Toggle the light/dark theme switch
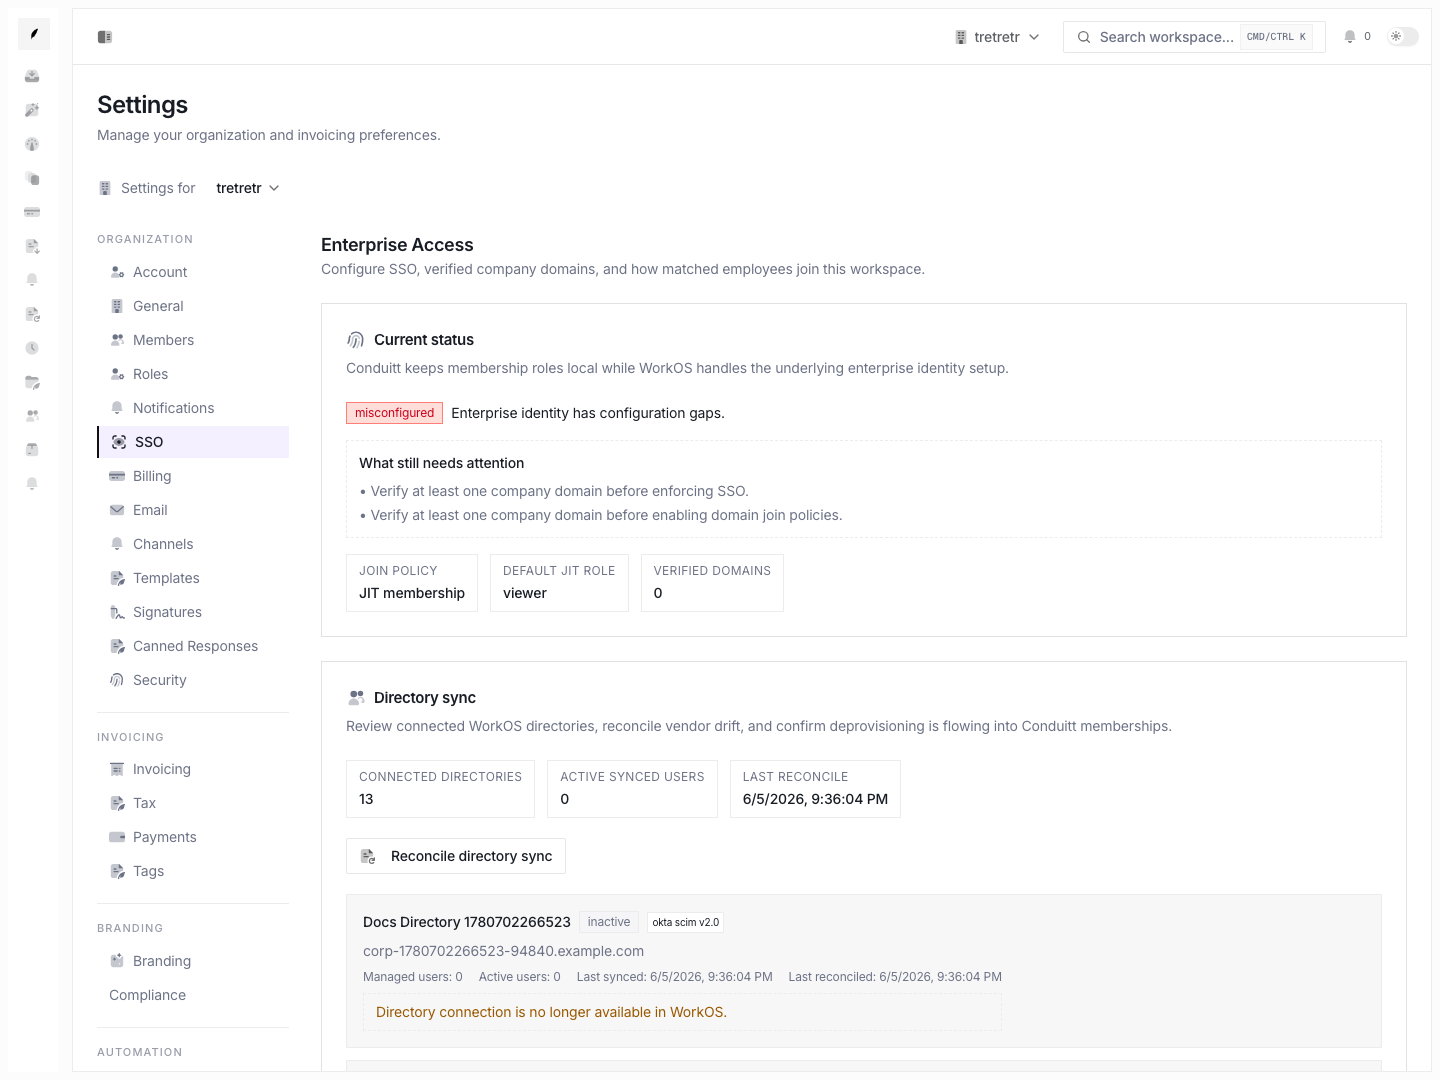The image size is (1440, 1080). click(x=1403, y=37)
